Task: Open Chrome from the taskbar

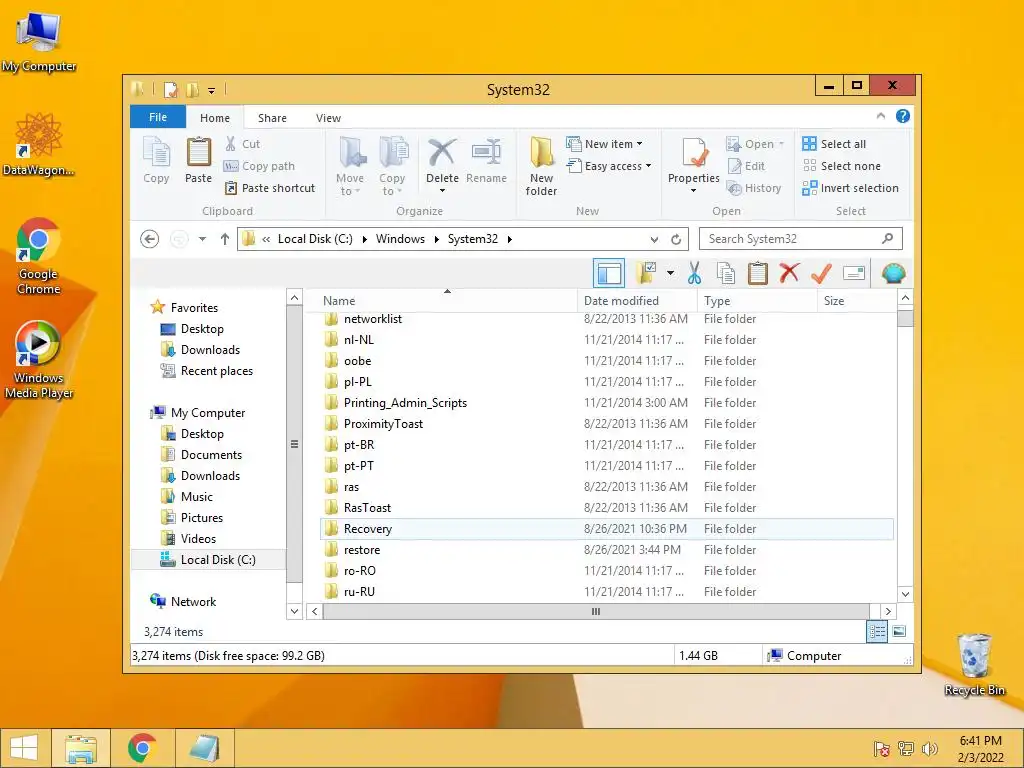Action: (142, 748)
